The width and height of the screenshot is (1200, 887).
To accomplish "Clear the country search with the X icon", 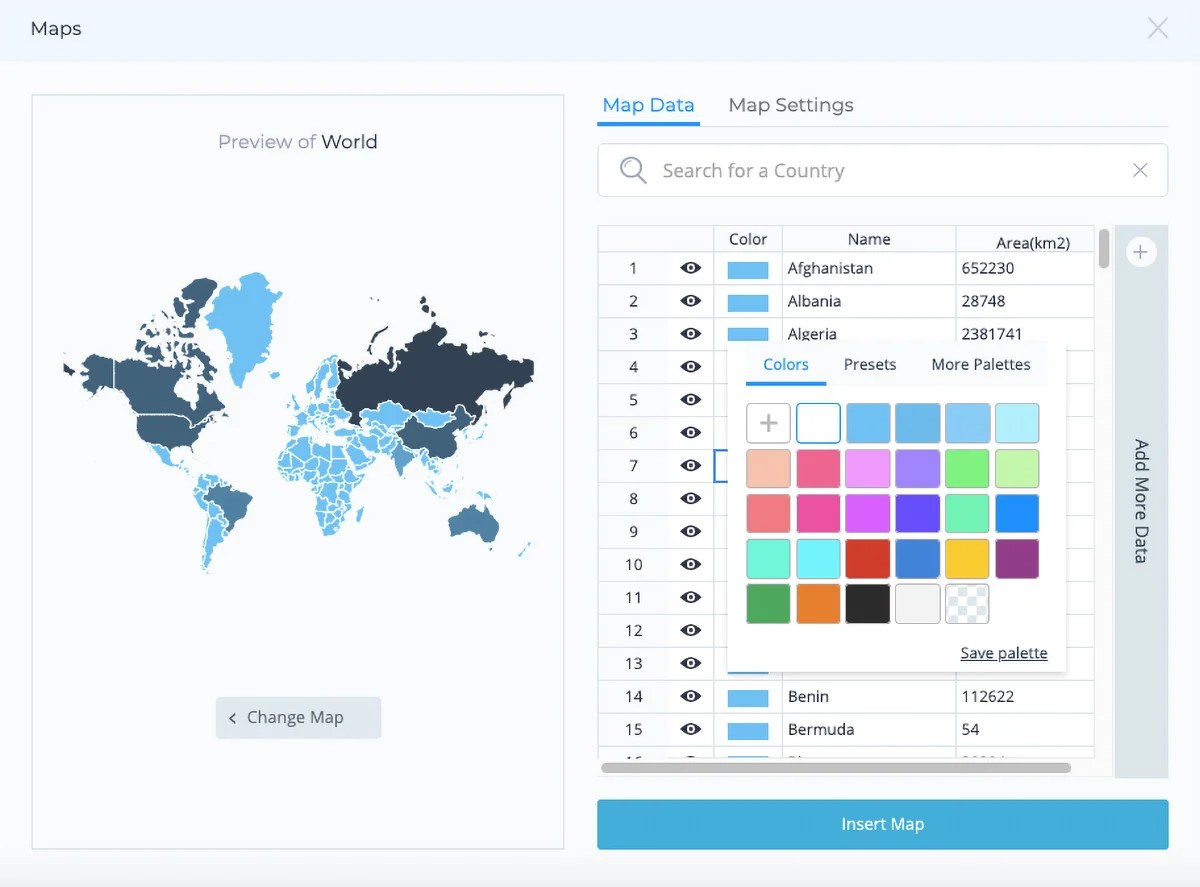I will click(1140, 170).
